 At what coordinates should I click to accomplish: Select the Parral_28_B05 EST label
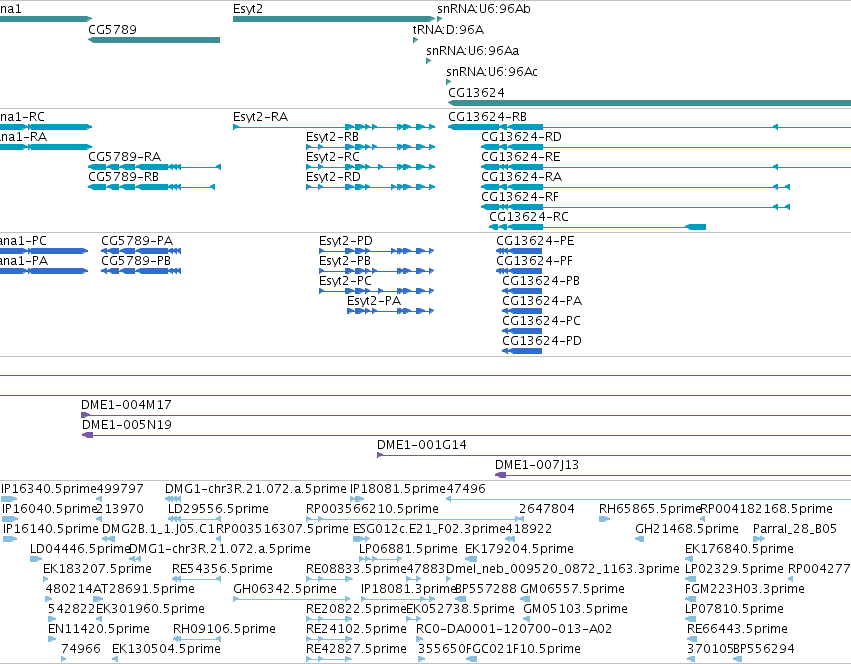pos(795,529)
